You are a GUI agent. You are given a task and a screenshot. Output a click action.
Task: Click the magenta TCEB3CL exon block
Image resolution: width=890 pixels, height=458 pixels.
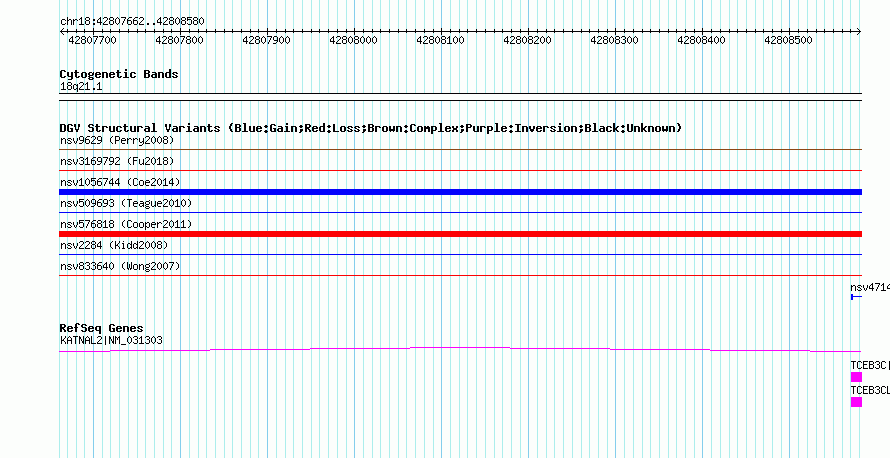click(x=856, y=402)
